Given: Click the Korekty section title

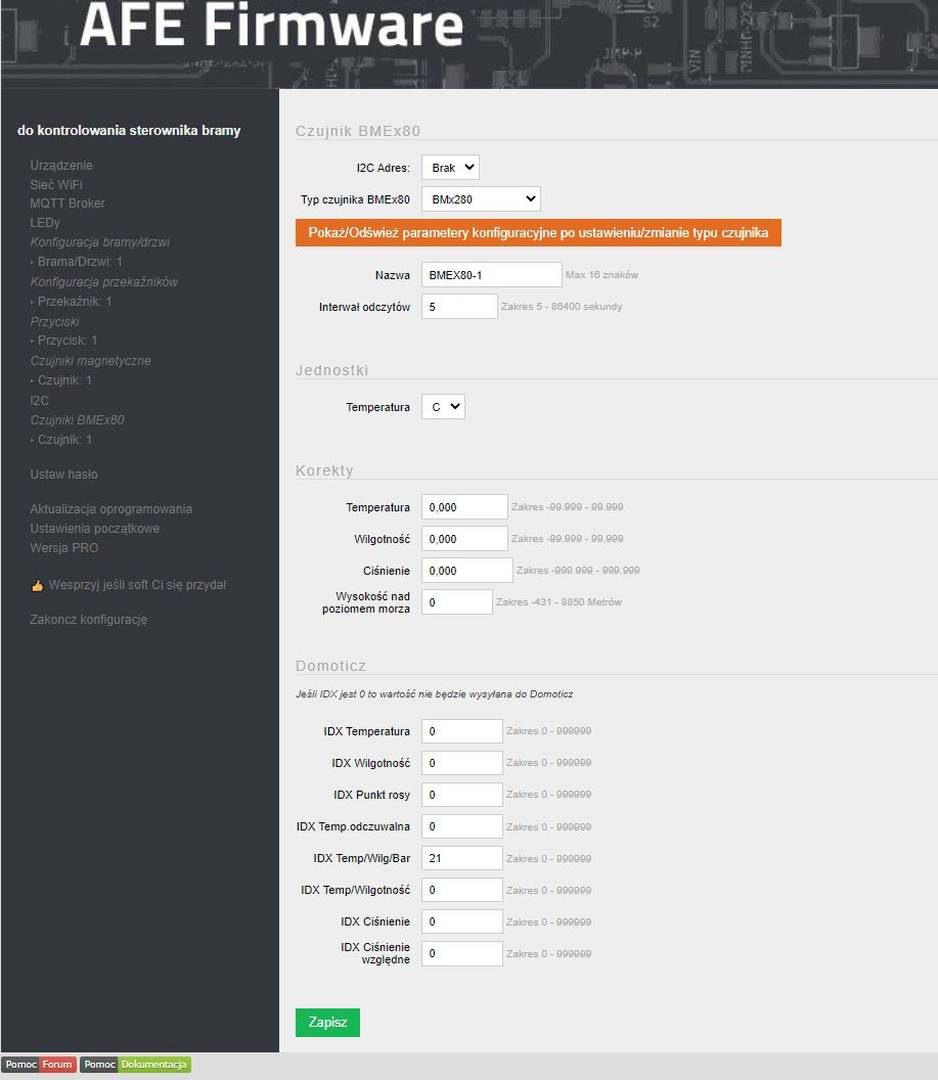Looking at the screenshot, I should pyautogui.click(x=324, y=470).
